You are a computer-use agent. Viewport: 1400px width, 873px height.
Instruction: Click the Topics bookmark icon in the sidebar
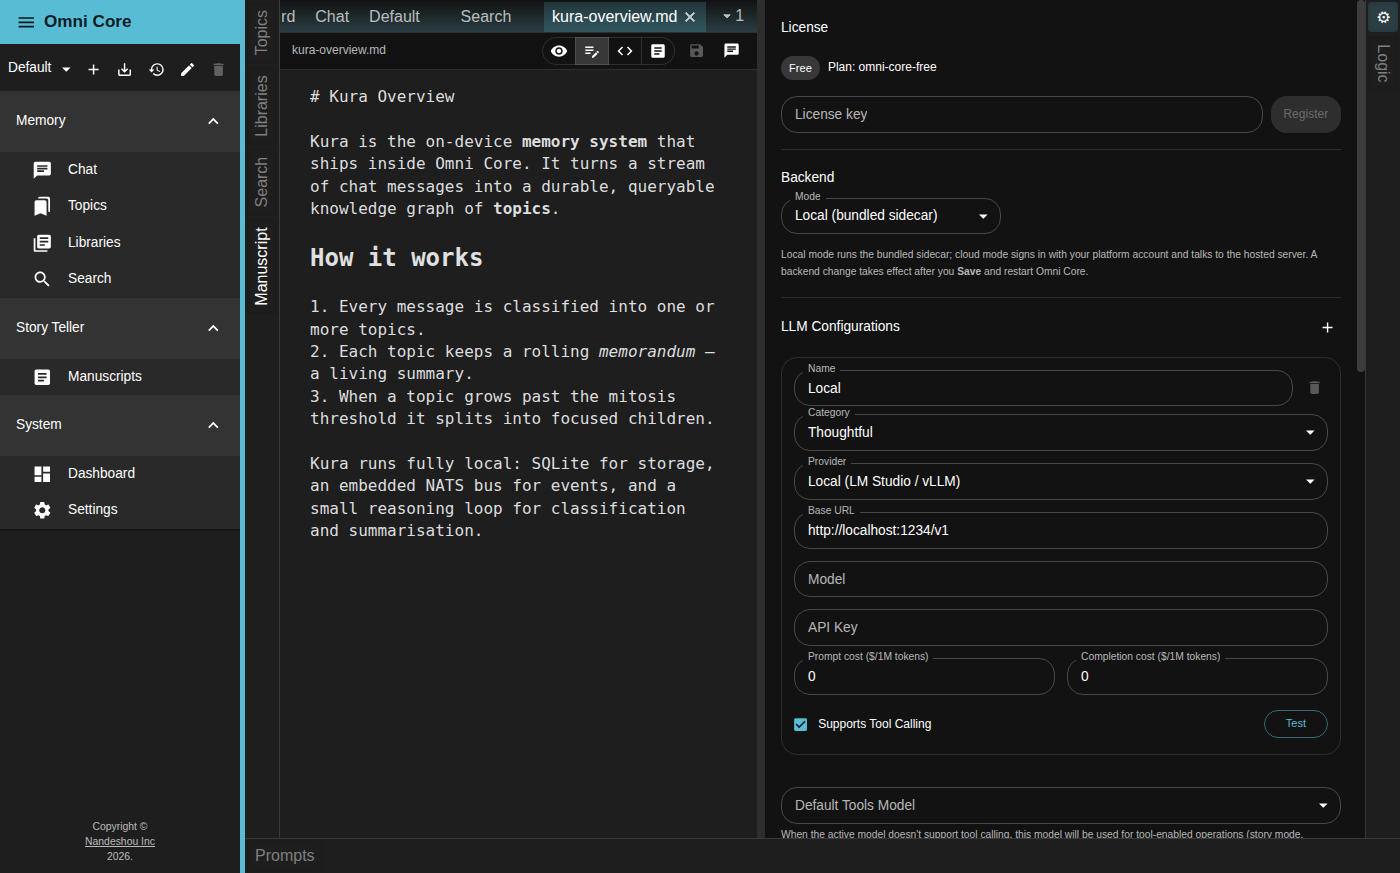pyautogui.click(x=42, y=206)
